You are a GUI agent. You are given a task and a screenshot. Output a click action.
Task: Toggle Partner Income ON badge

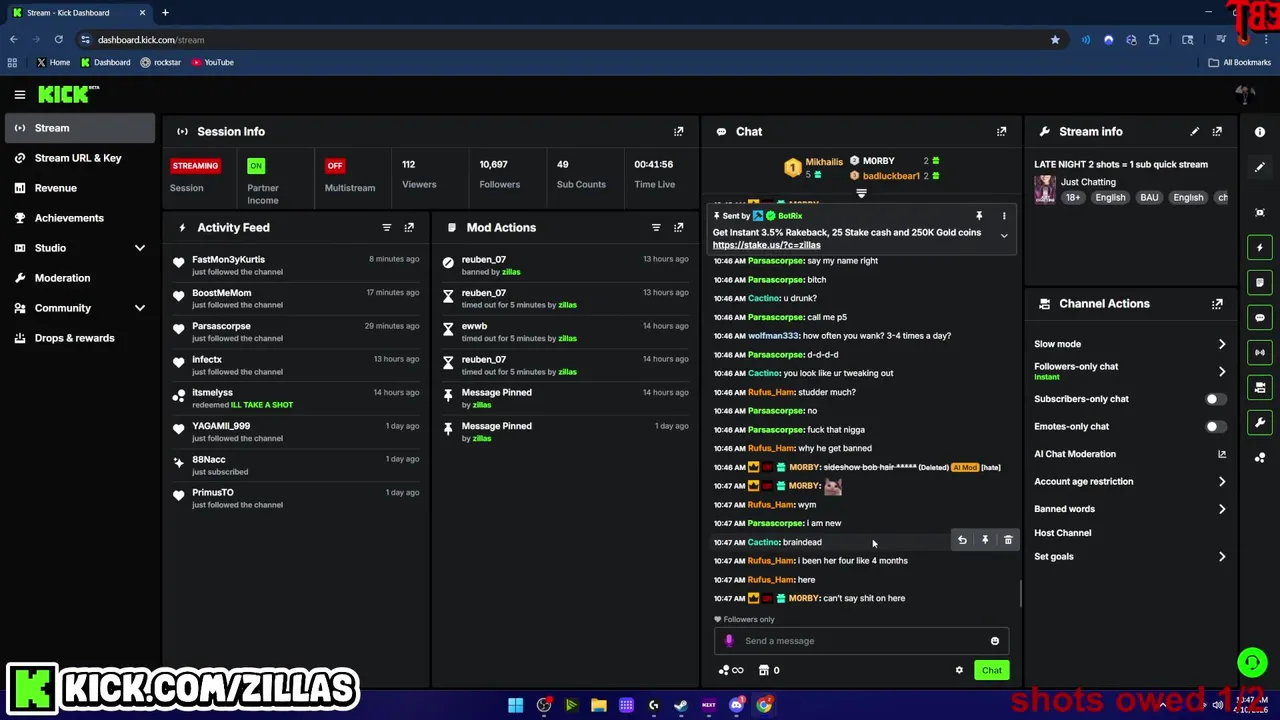pyautogui.click(x=256, y=166)
